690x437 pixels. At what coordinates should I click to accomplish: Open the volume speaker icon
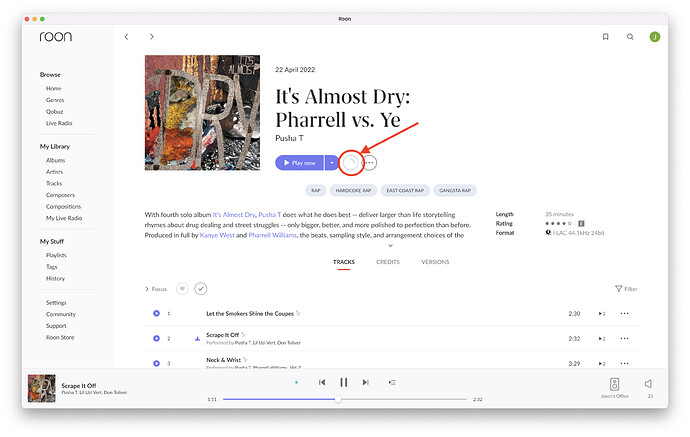pyautogui.click(x=649, y=384)
